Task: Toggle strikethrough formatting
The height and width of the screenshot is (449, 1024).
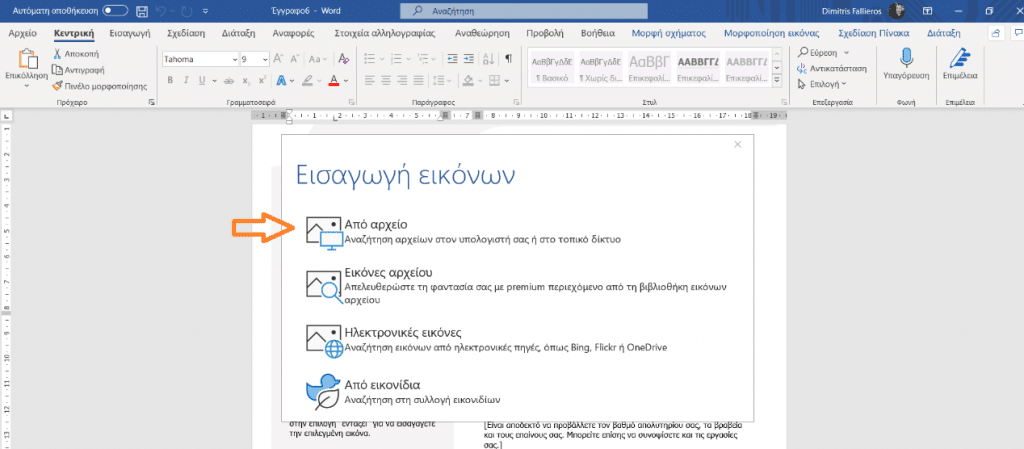Action: point(229,81)
